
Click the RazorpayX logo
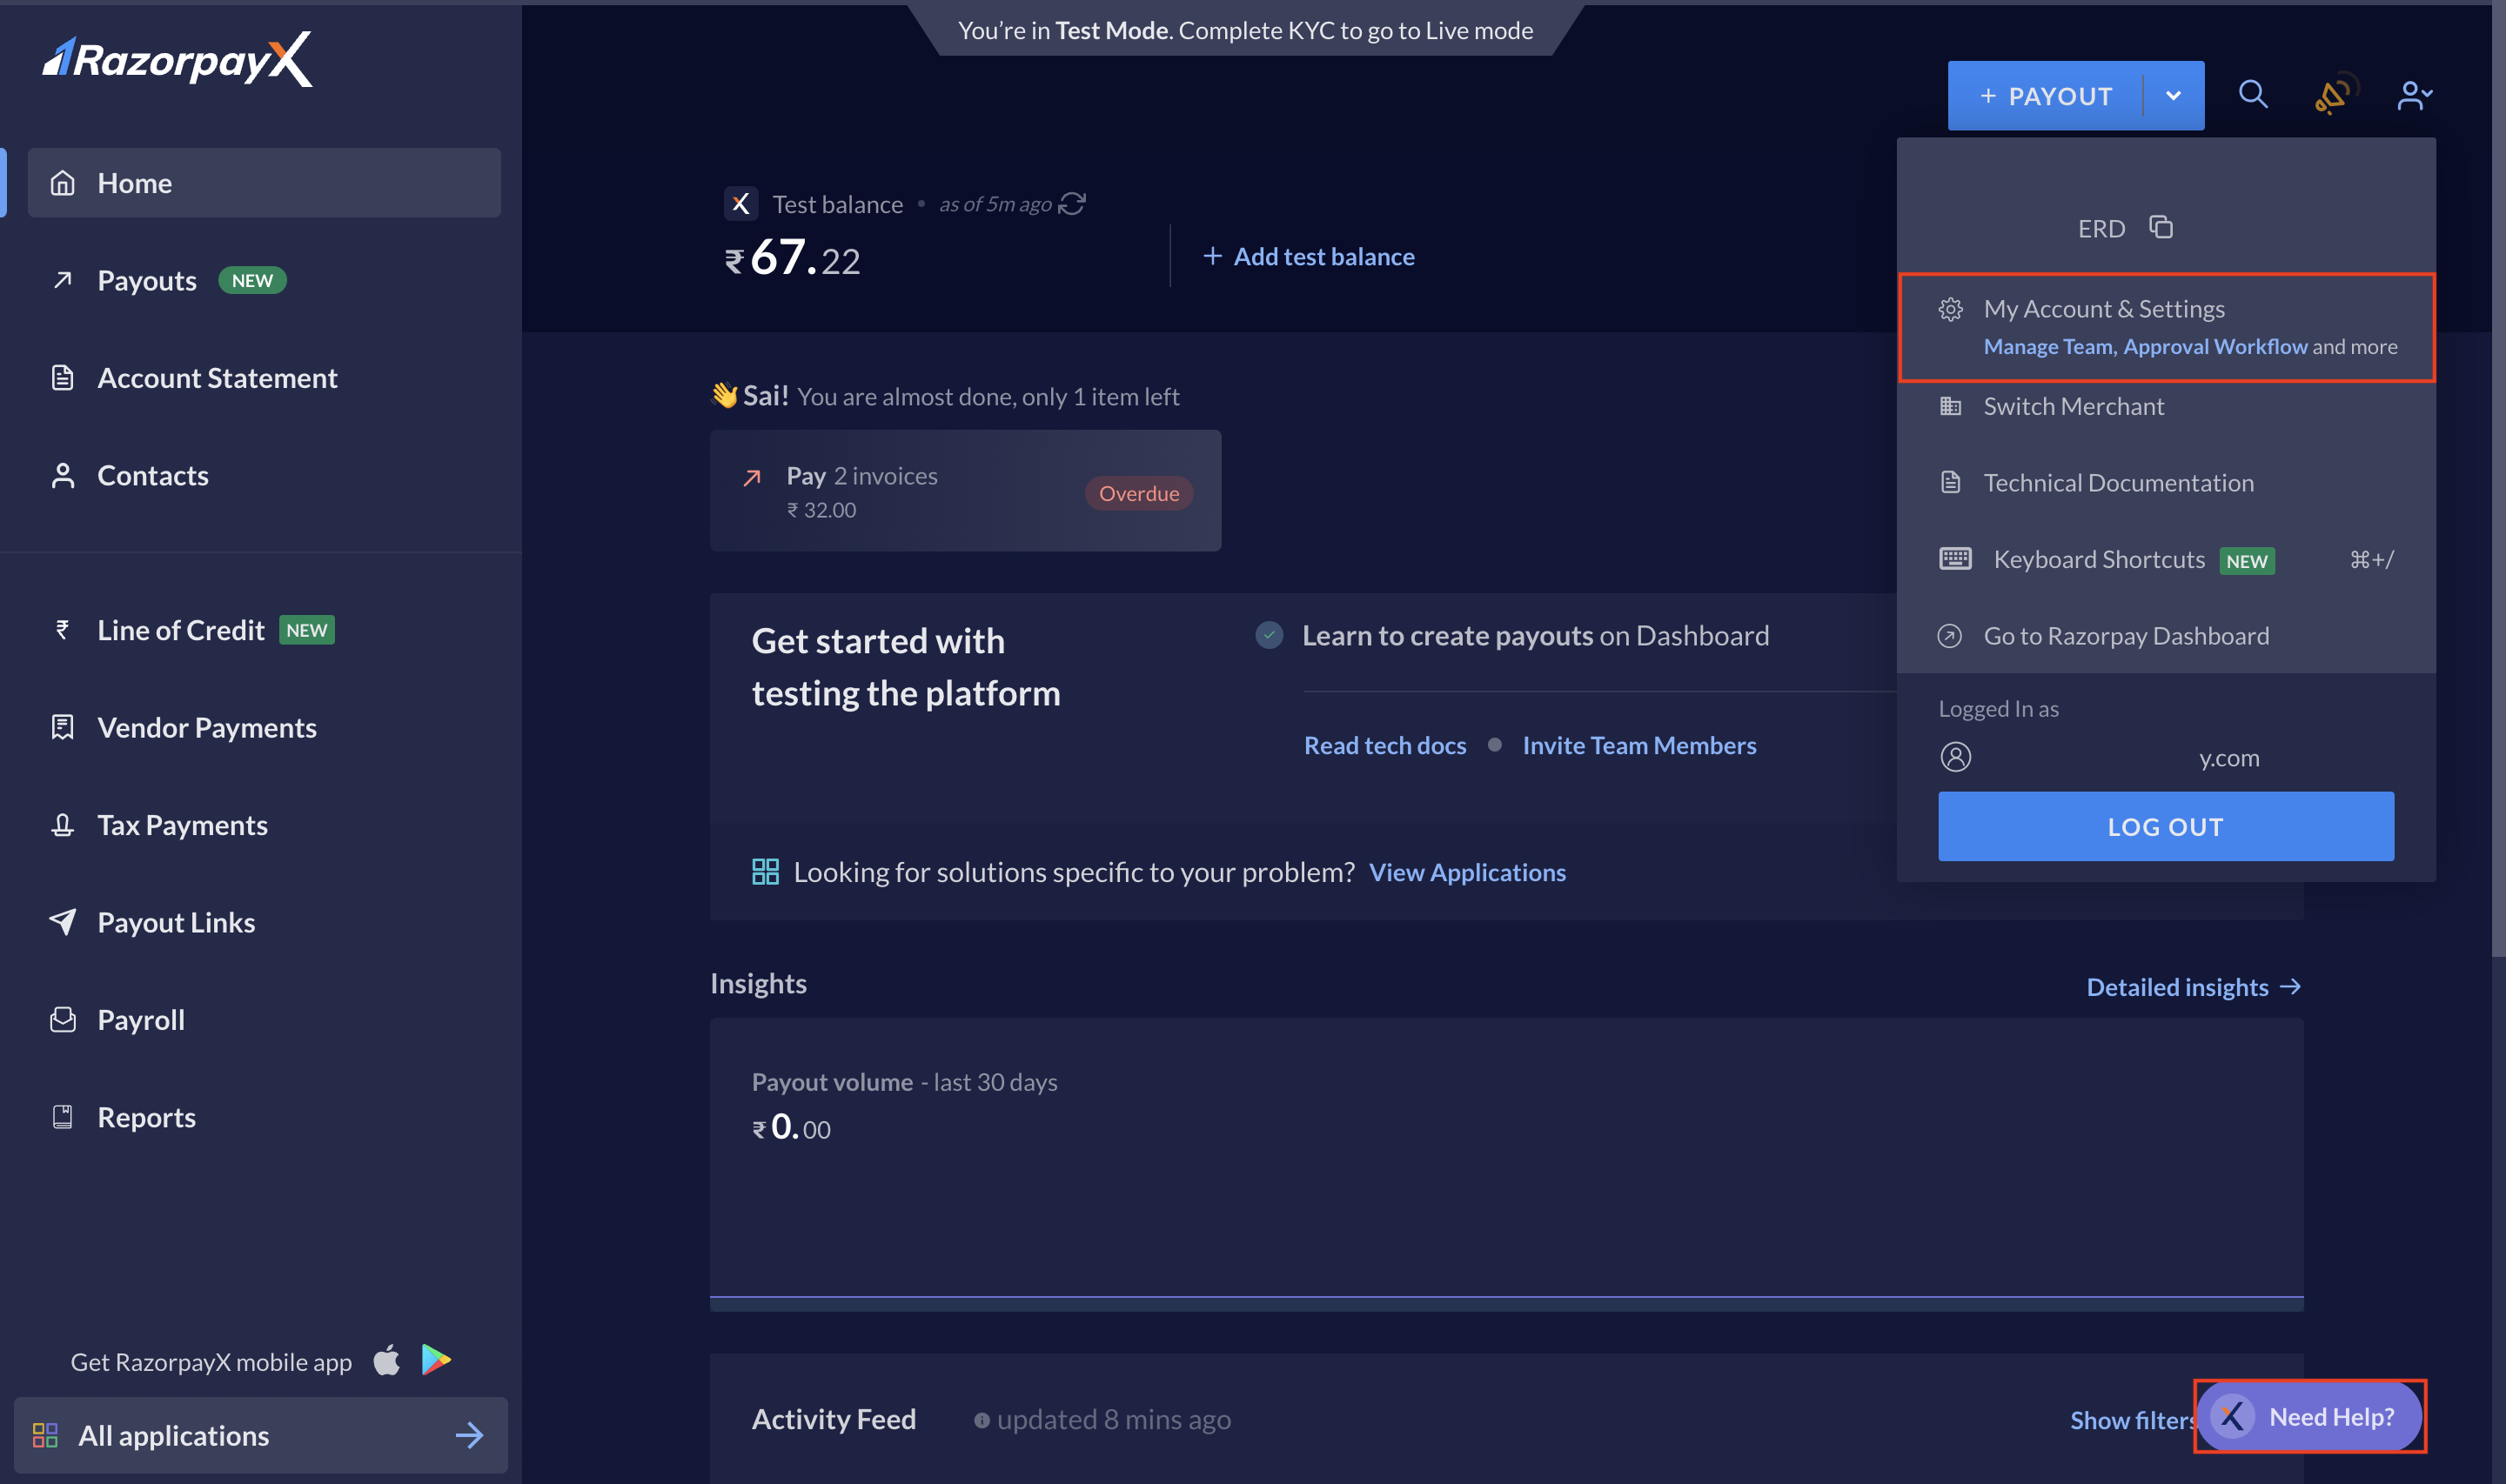pyautogui.click(x=176, y=59)
